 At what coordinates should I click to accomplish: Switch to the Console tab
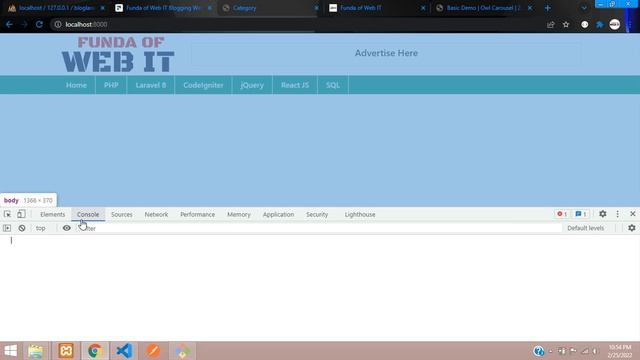[x=88, y=214]
